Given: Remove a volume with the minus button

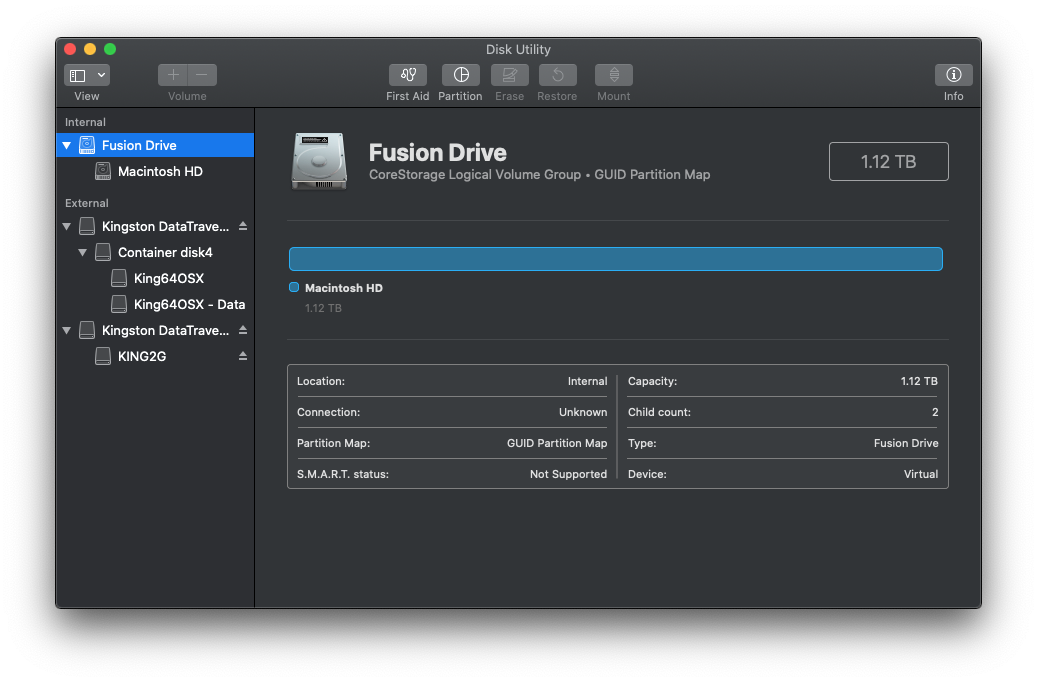Looking at the screenshot, I should [202, 75].
